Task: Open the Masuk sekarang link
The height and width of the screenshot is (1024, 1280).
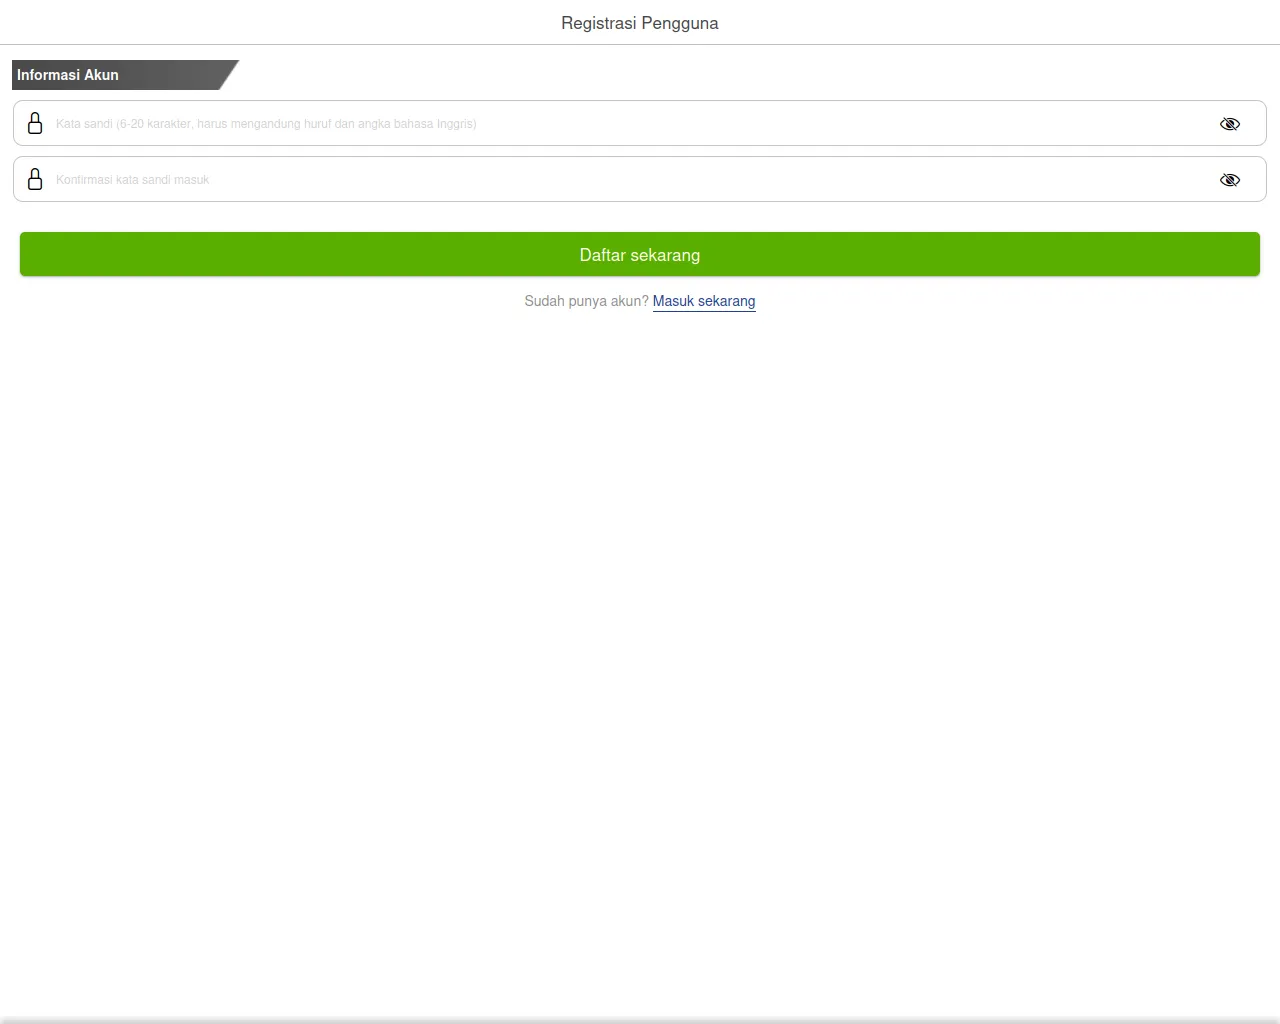Action: point(704,301)
